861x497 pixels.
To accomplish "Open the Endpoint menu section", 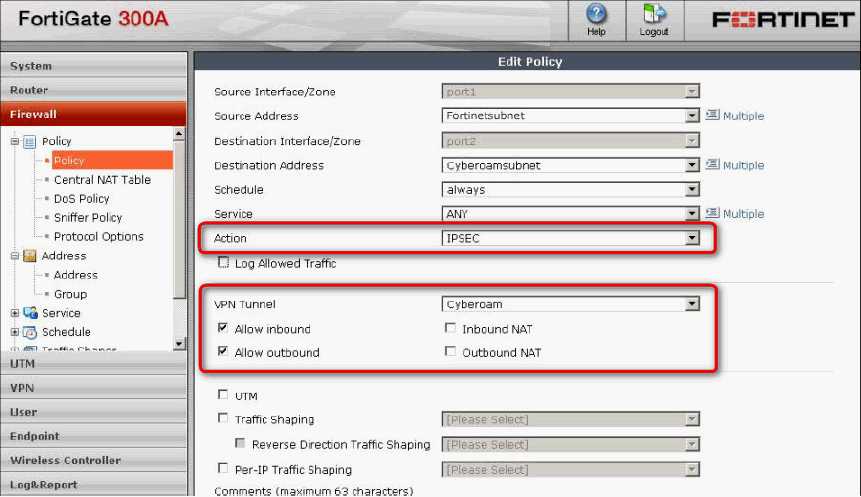I will click(93, 436).
